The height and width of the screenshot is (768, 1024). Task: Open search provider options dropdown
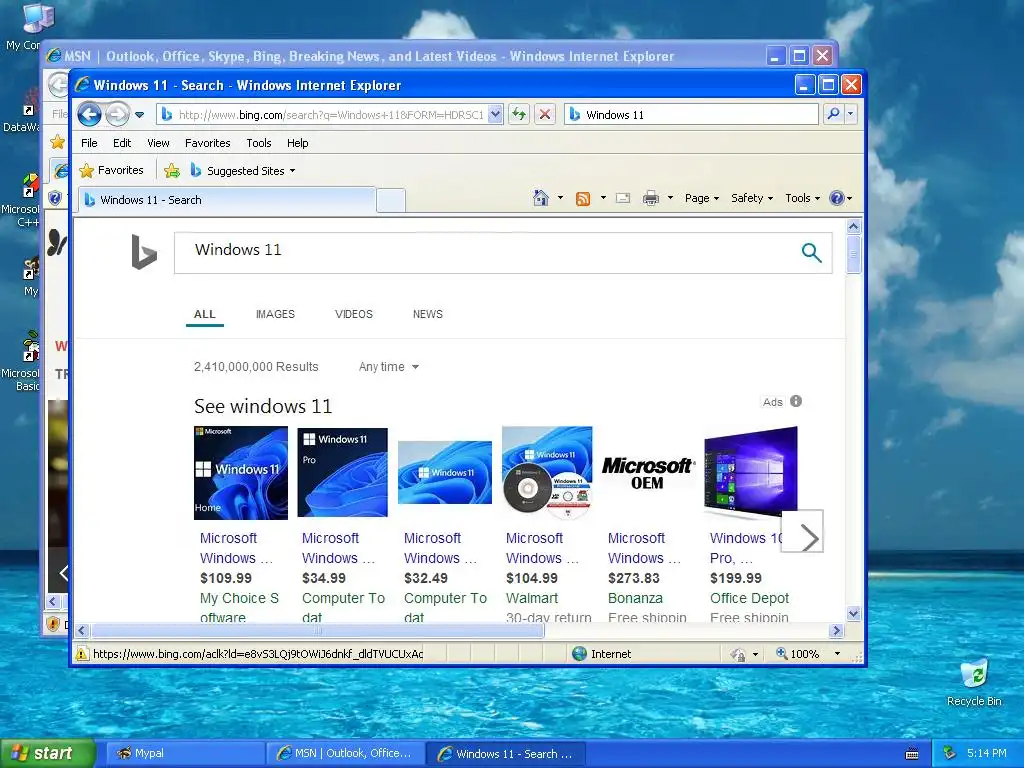tap(850, 114)
